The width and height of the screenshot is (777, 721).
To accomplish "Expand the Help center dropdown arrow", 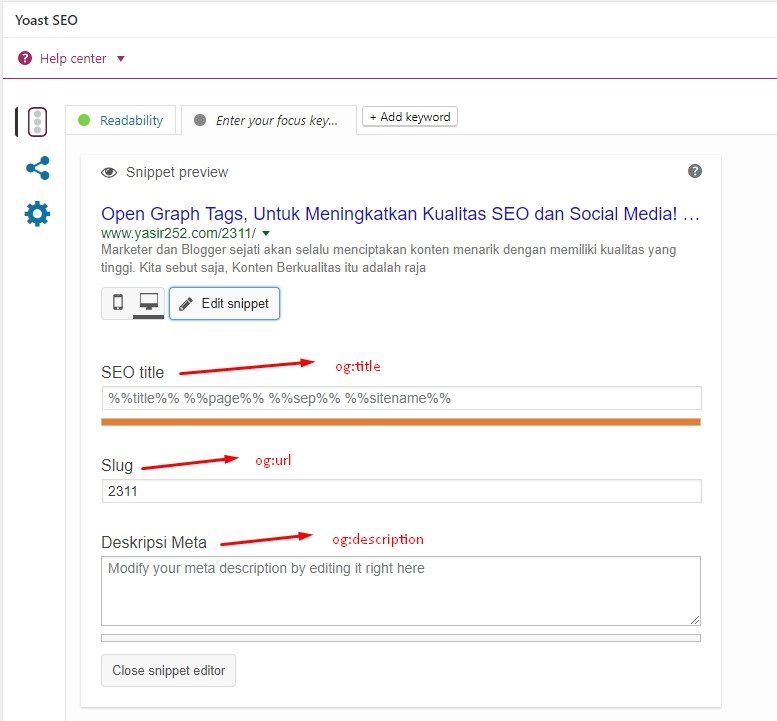I will pos(120,59).
